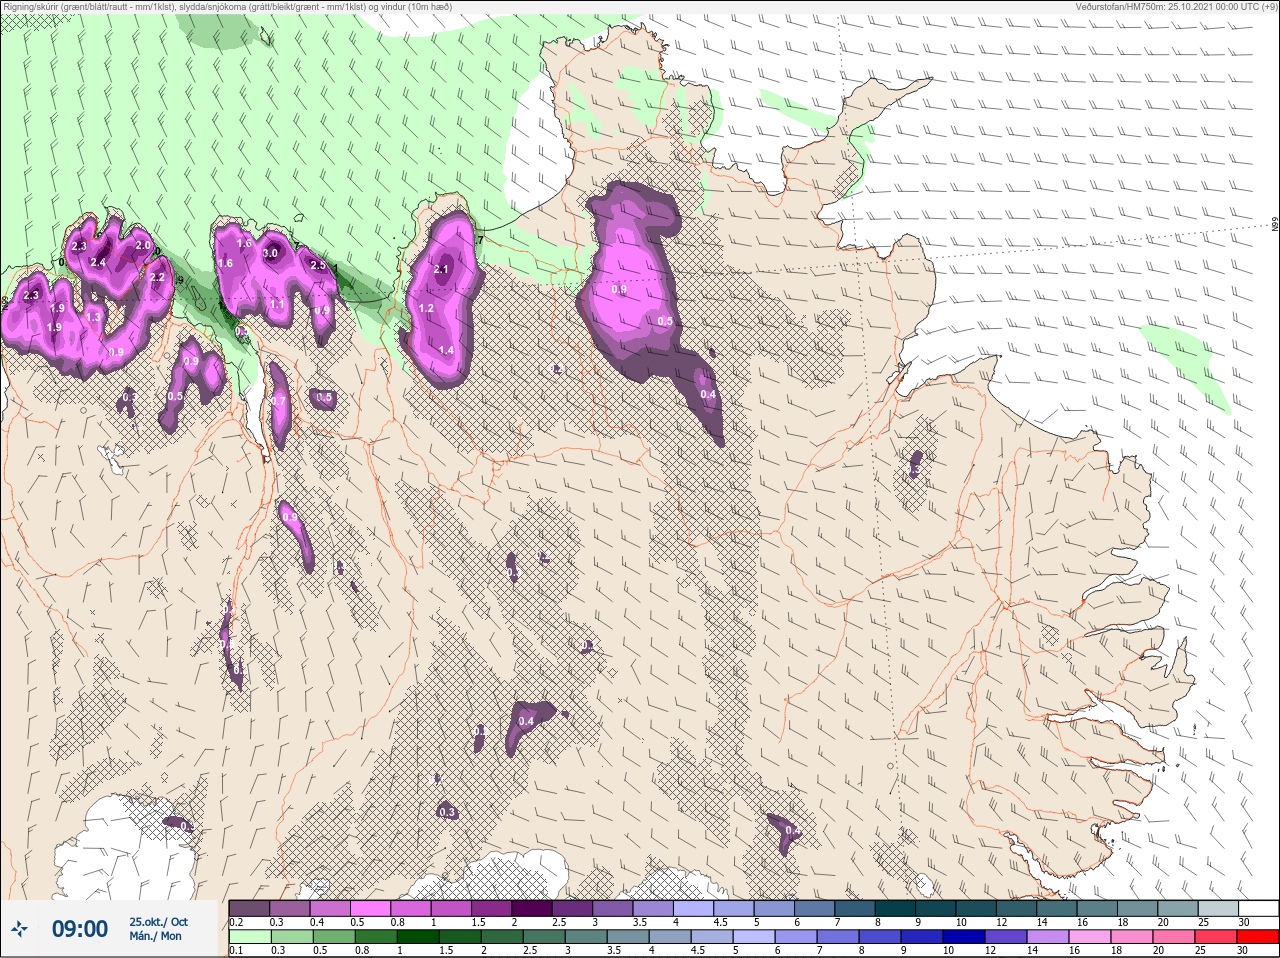
Task: Click the '25.okt./ Oct' date text
Action: pyautogui.click(x=158, y=922)
